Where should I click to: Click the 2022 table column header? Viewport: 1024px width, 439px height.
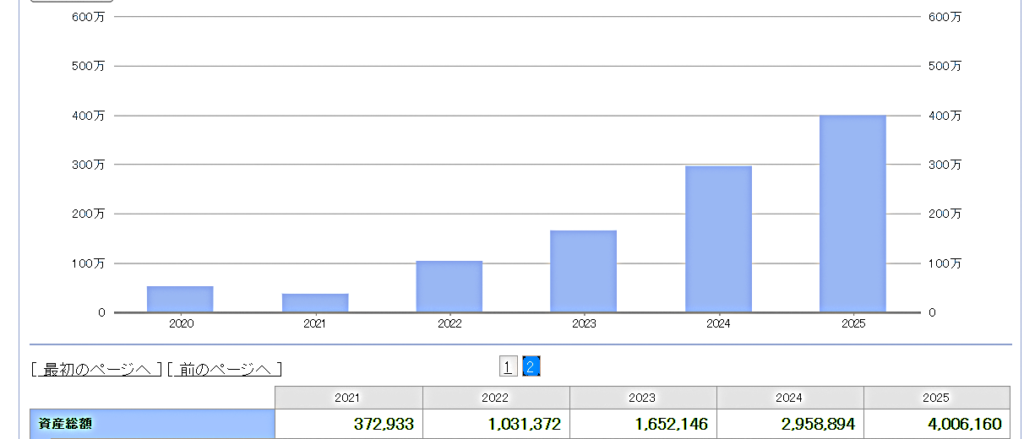pyautogui.click(x=495, y=397)
